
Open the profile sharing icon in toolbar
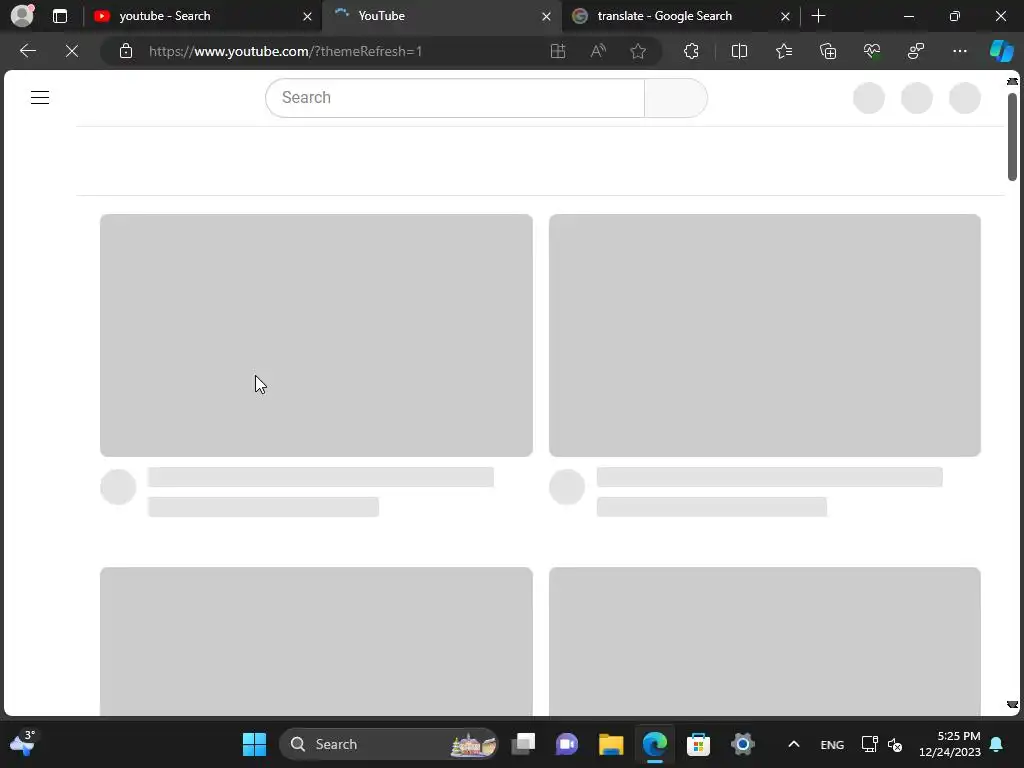tap(916, 51)
